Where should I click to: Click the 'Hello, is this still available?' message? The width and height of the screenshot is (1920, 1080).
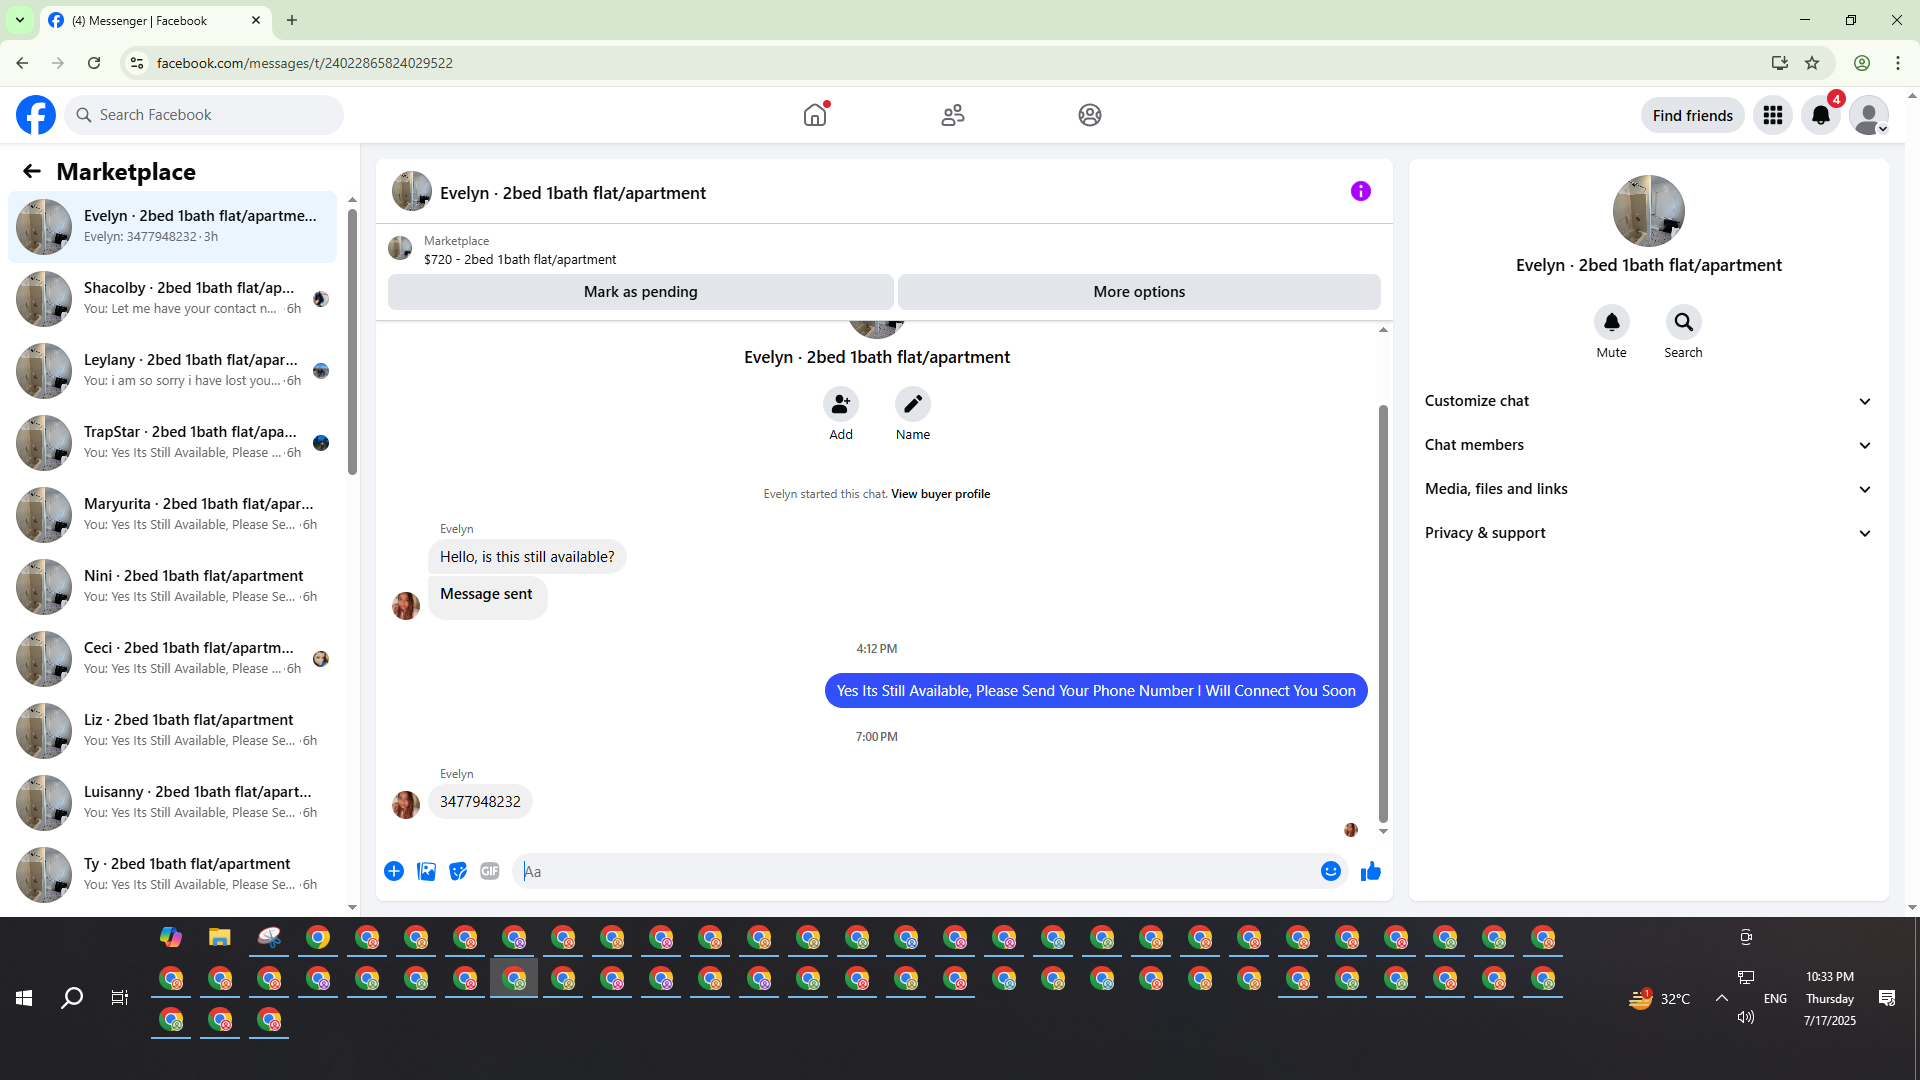527,557
